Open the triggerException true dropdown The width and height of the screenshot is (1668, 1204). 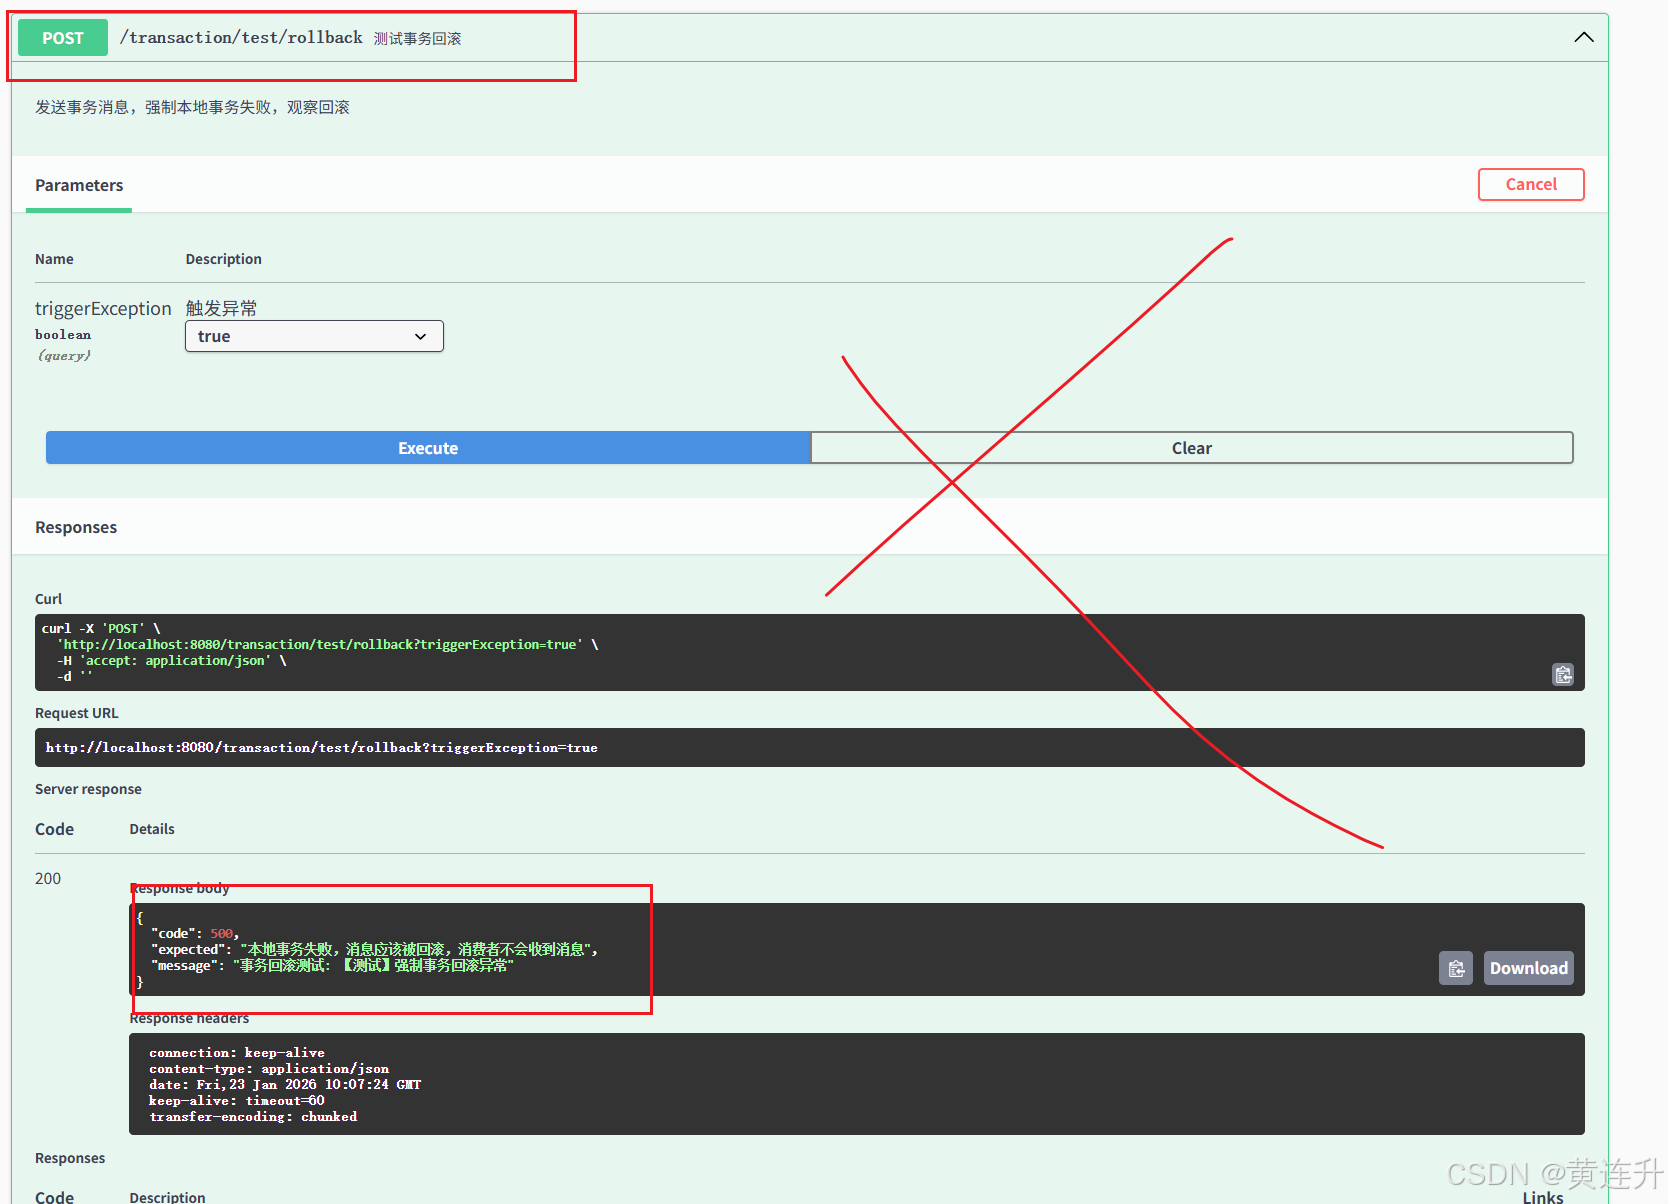tap(314, 336)
